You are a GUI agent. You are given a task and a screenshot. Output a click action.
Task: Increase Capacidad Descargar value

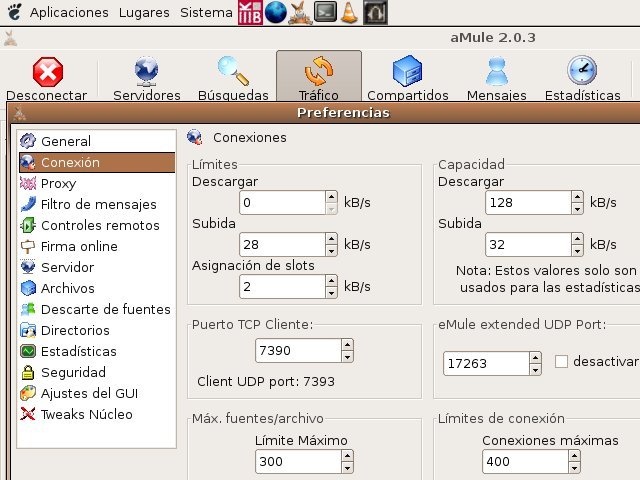pos(577,197)
